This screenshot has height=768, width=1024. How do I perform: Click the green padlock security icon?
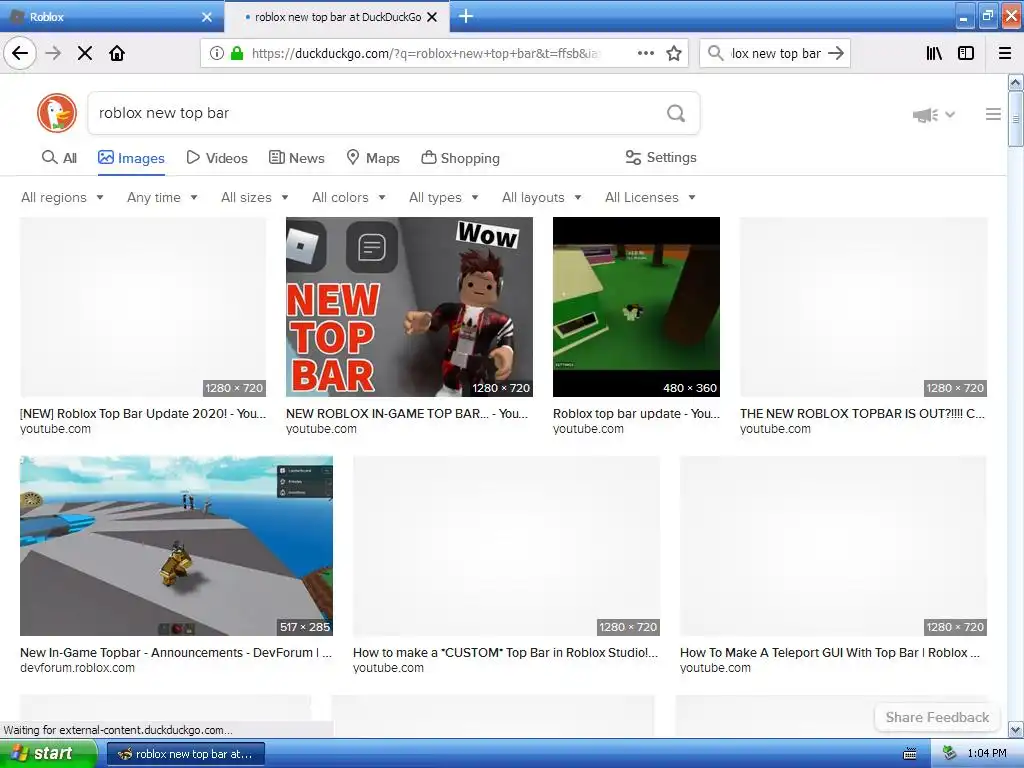tap(236, 53)
